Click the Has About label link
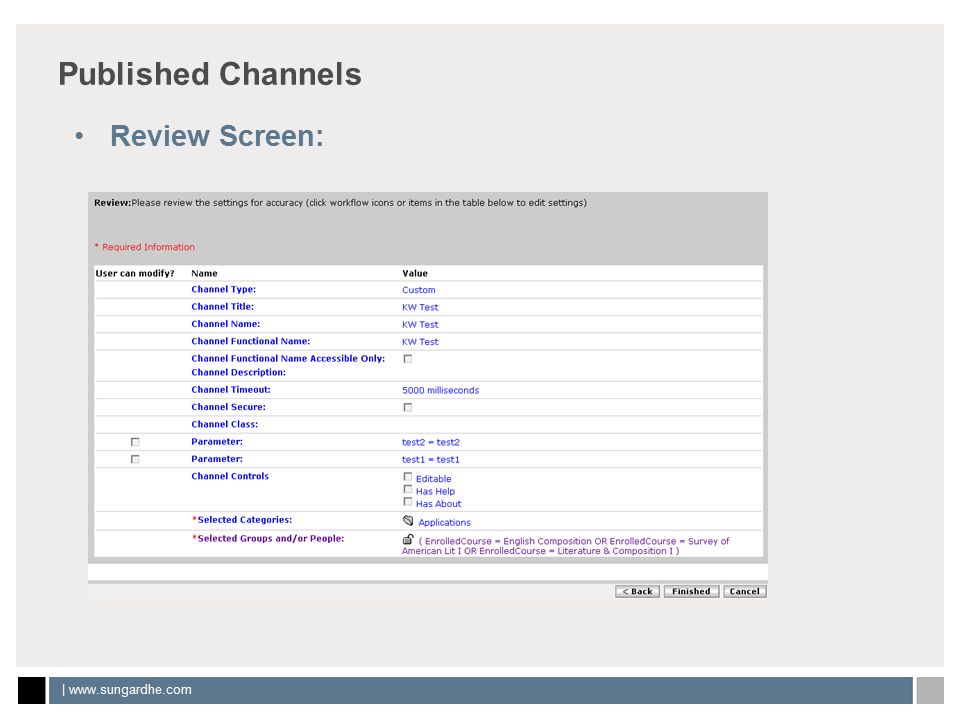 click(x=438, y=504)
